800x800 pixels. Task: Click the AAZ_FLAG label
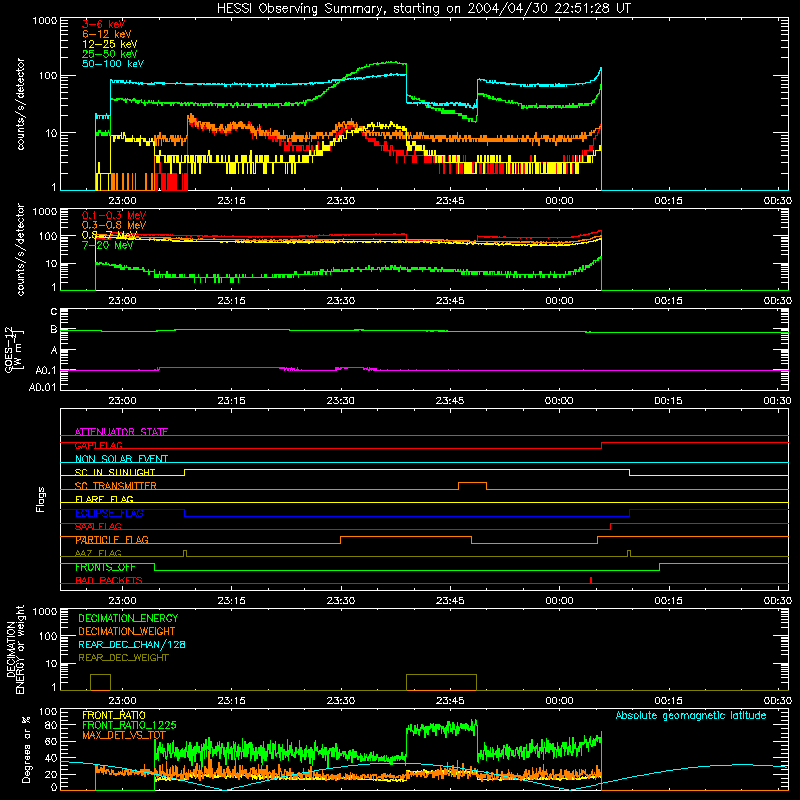[98, 553]
